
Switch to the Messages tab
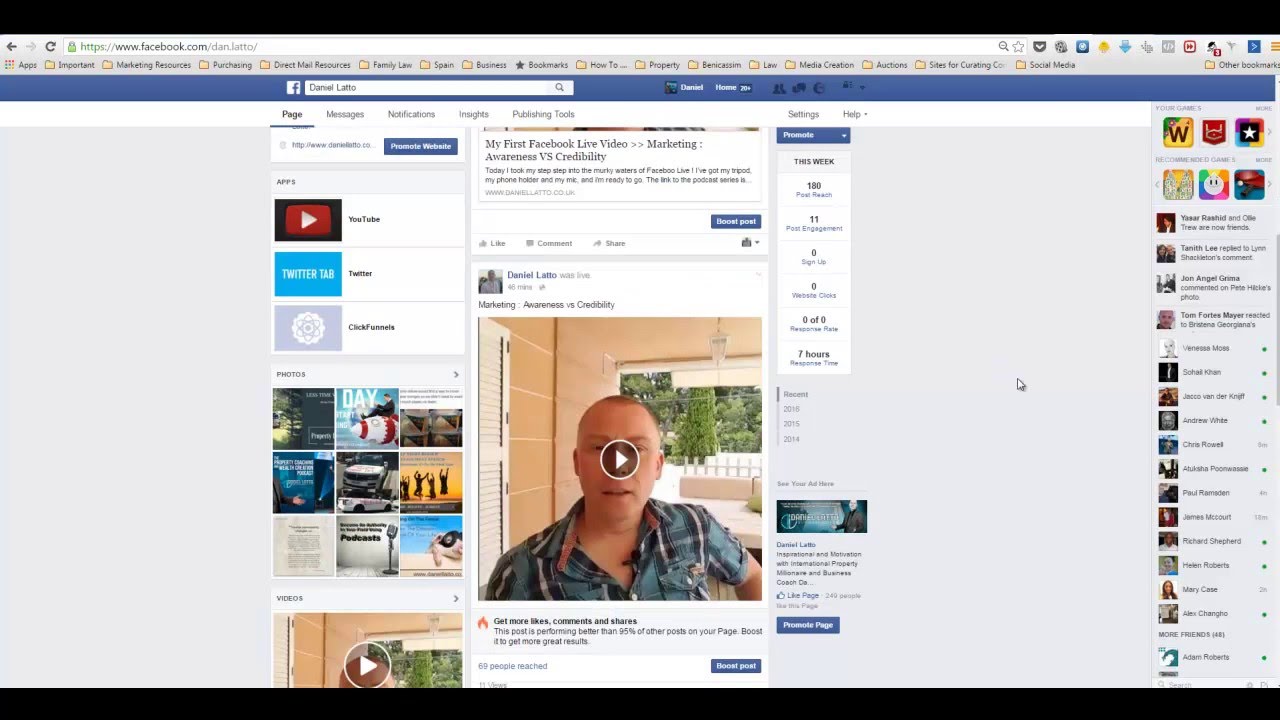tap(345, 115)
